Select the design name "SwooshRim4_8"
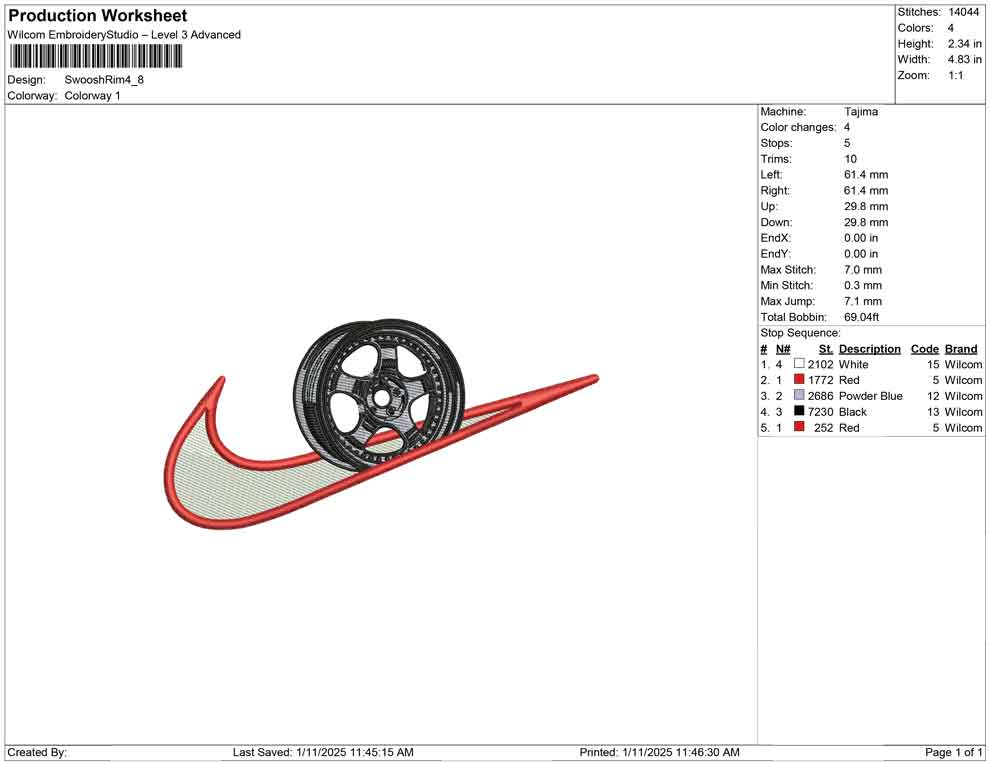Image resolution: width=990 pixels, height=762 pixels. pos(104,80)
